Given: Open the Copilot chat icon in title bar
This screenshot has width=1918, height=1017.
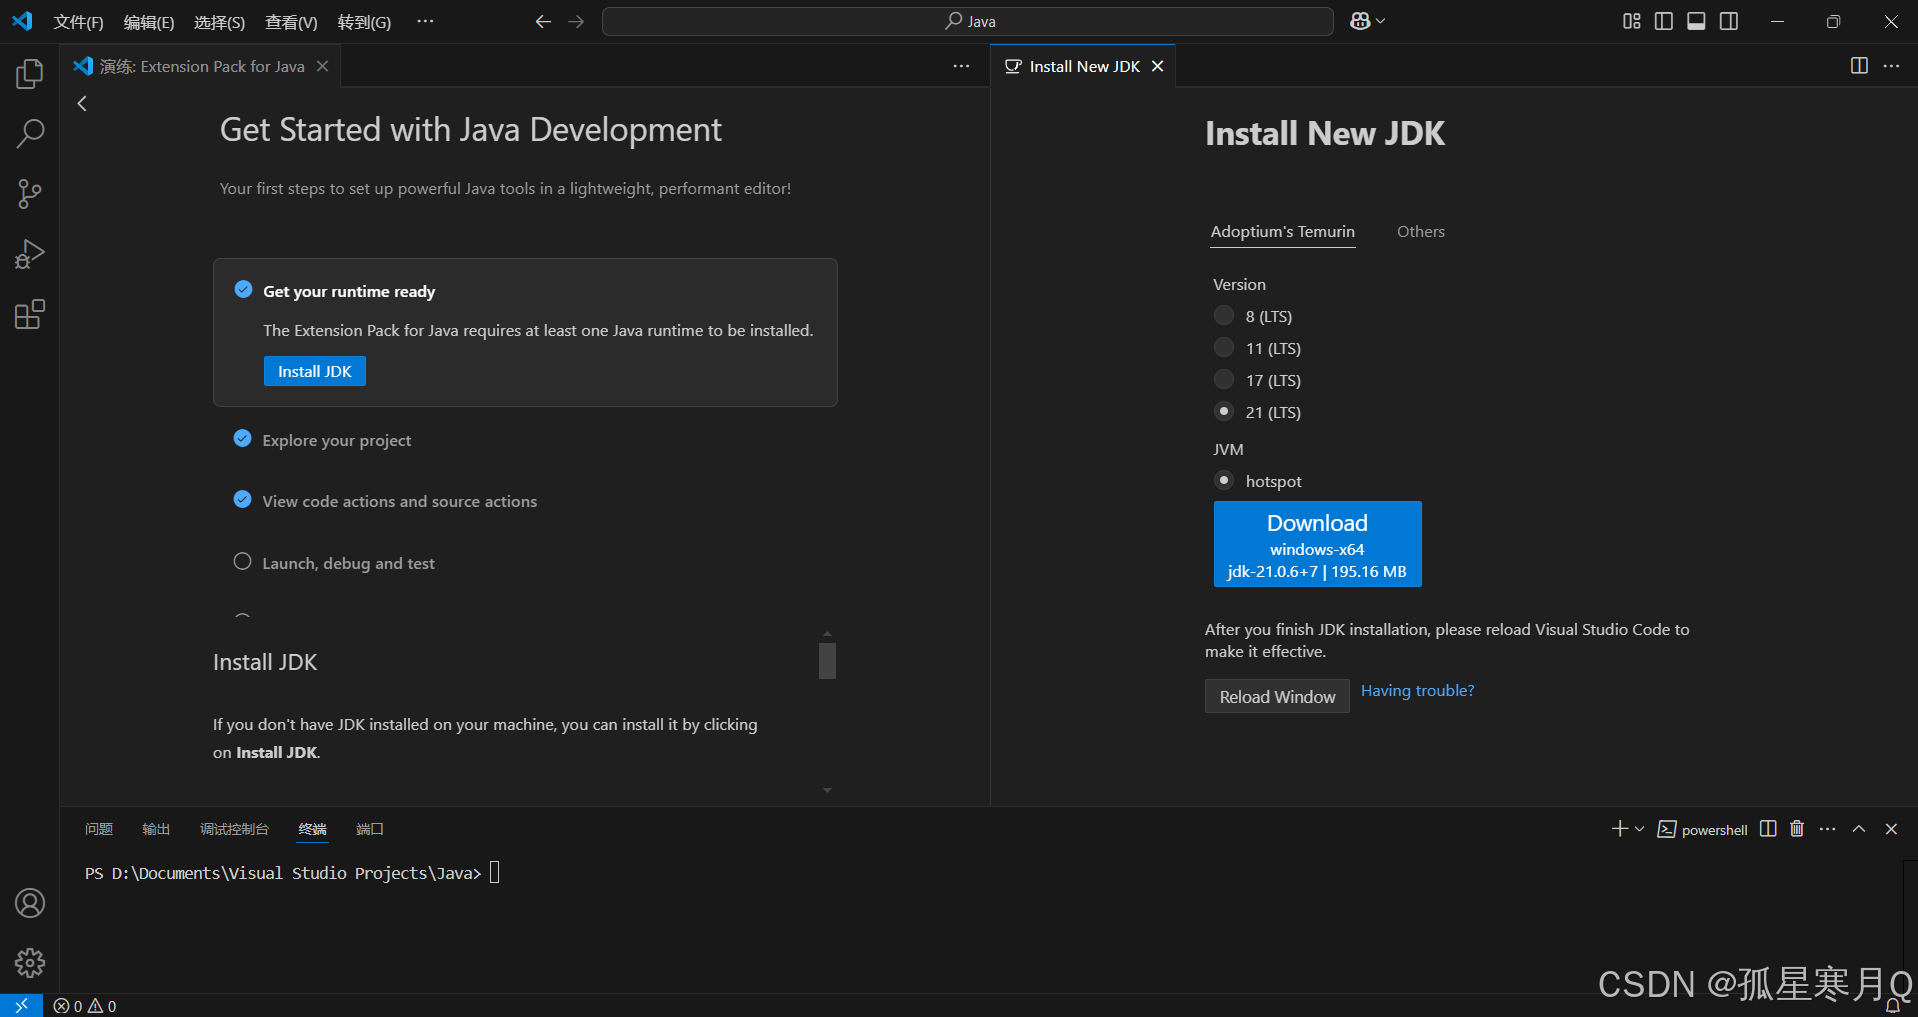Looking at the screenshot, I should coord(1360,21).
